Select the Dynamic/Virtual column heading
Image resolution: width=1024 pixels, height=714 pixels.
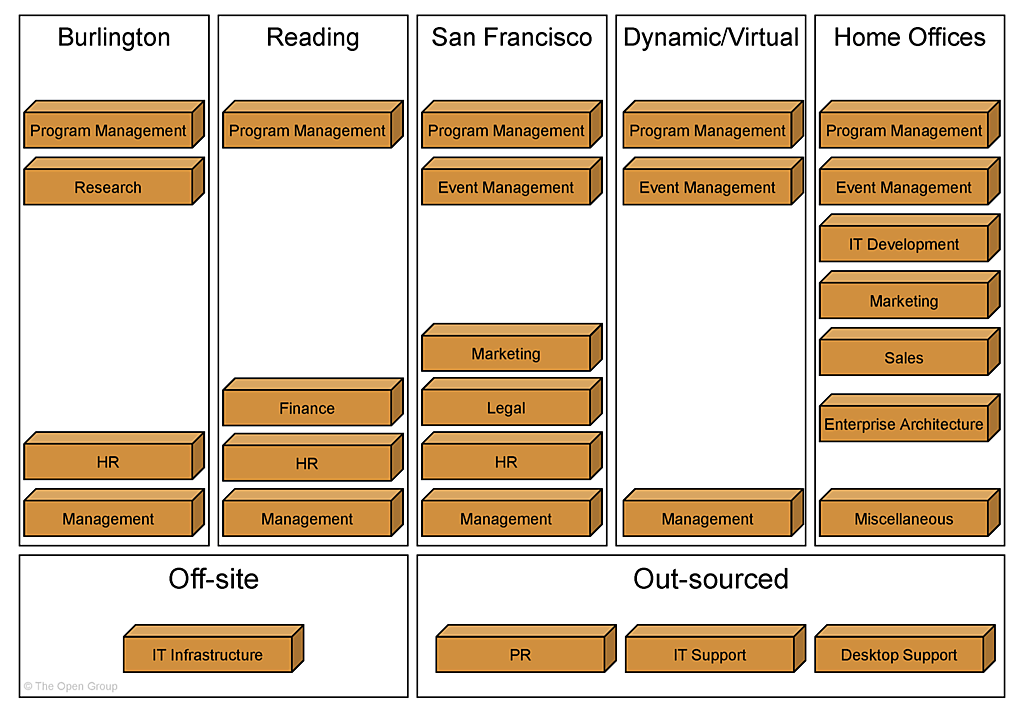pos(711,38)
